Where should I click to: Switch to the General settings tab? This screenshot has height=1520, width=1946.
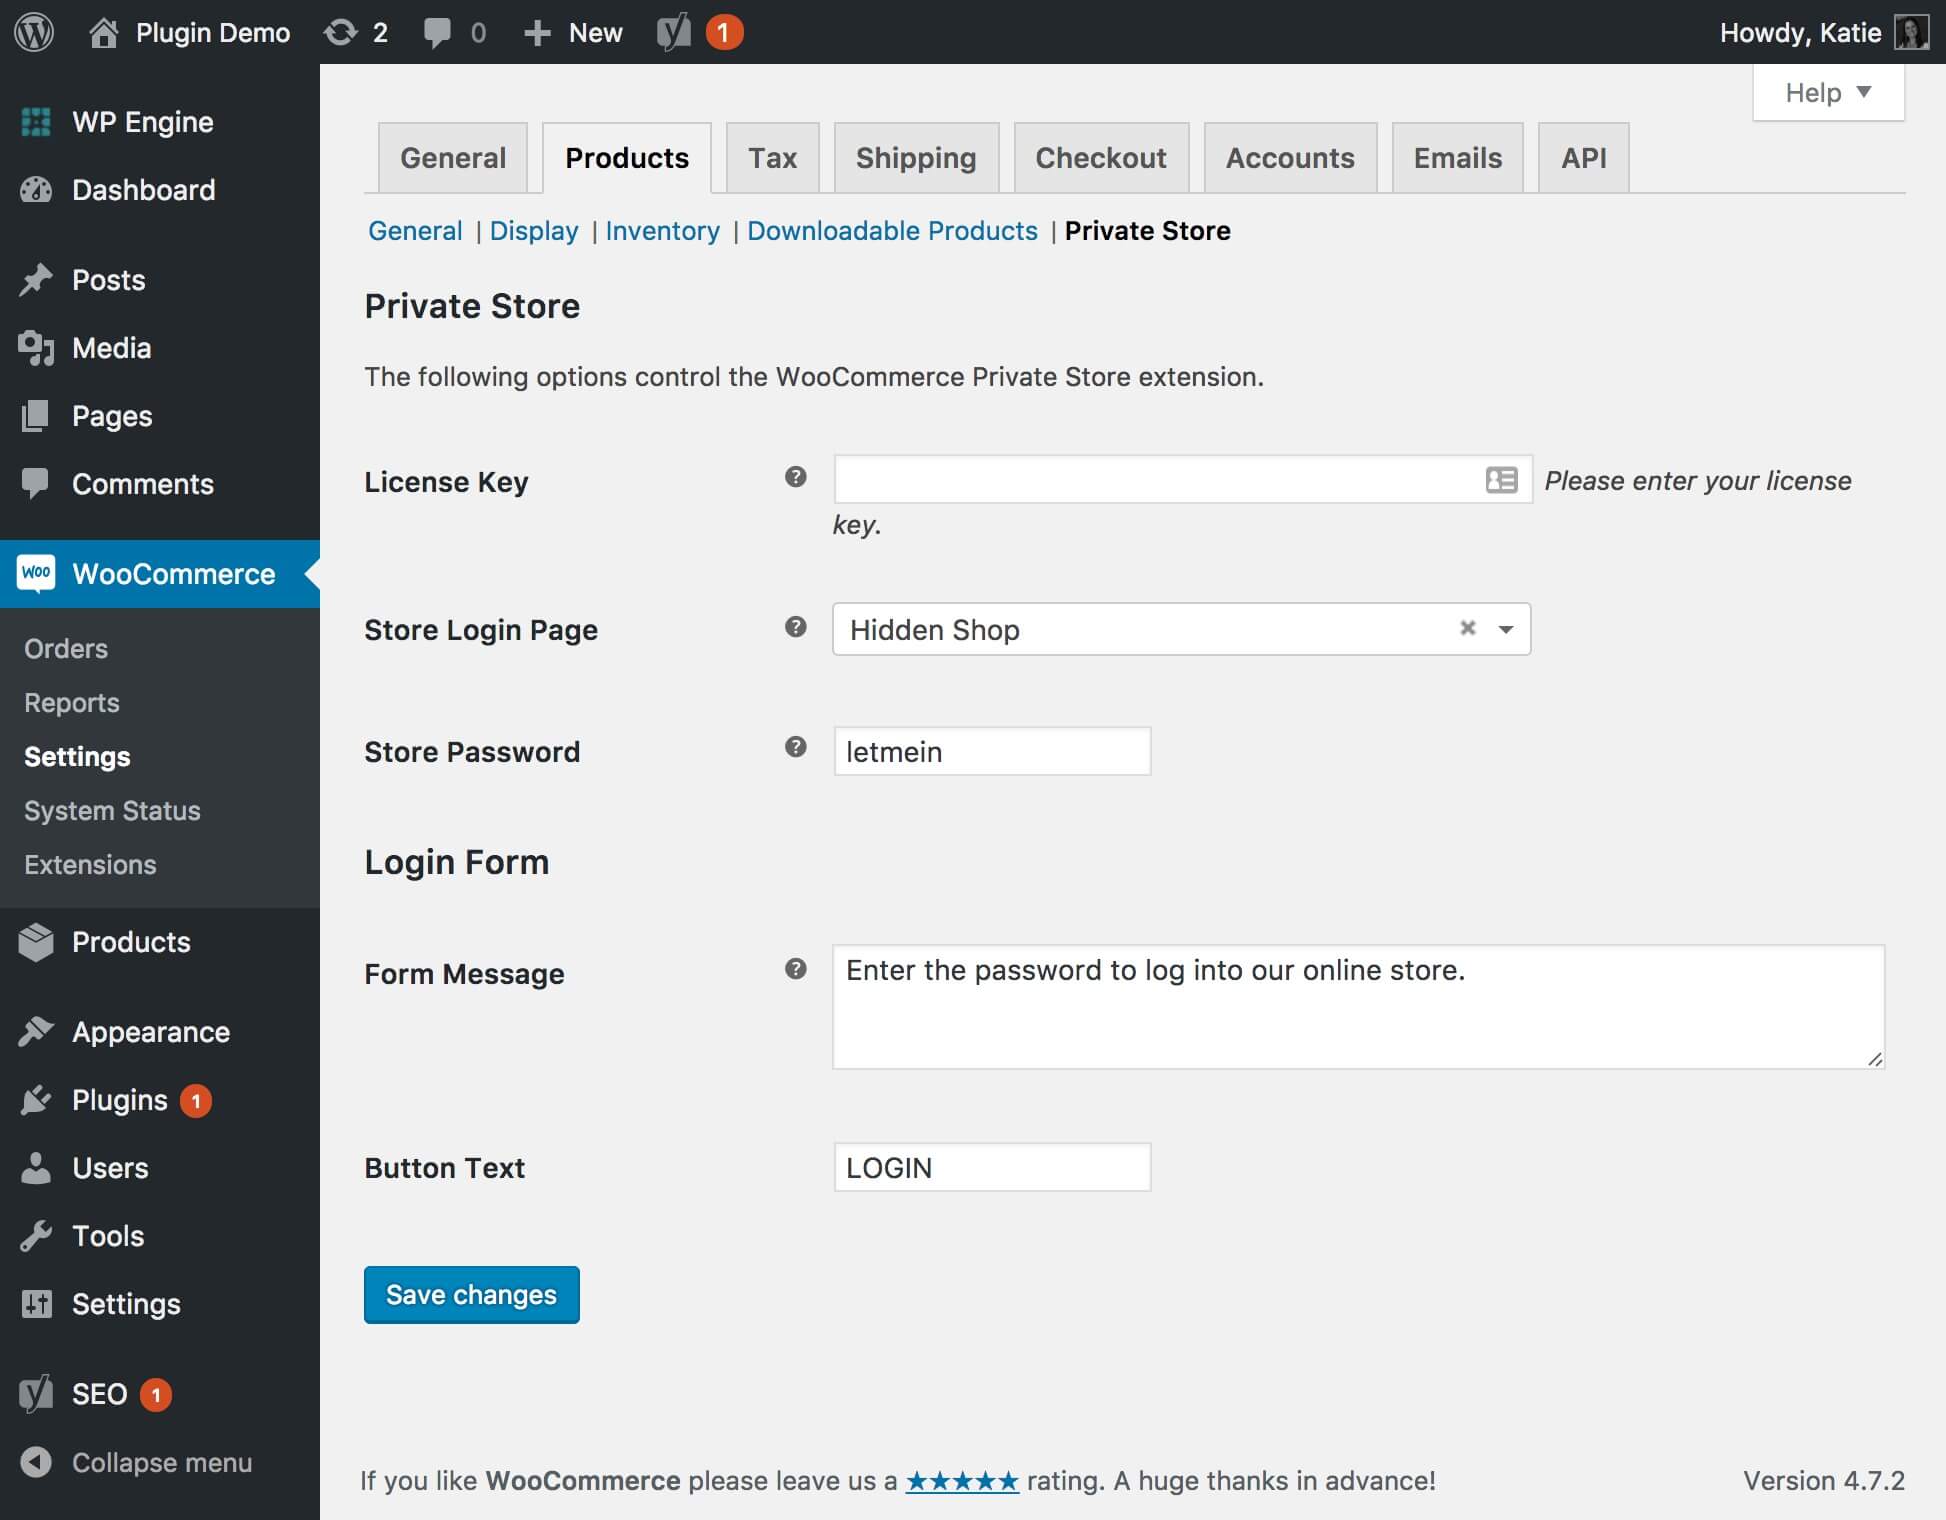coord(453,158)
